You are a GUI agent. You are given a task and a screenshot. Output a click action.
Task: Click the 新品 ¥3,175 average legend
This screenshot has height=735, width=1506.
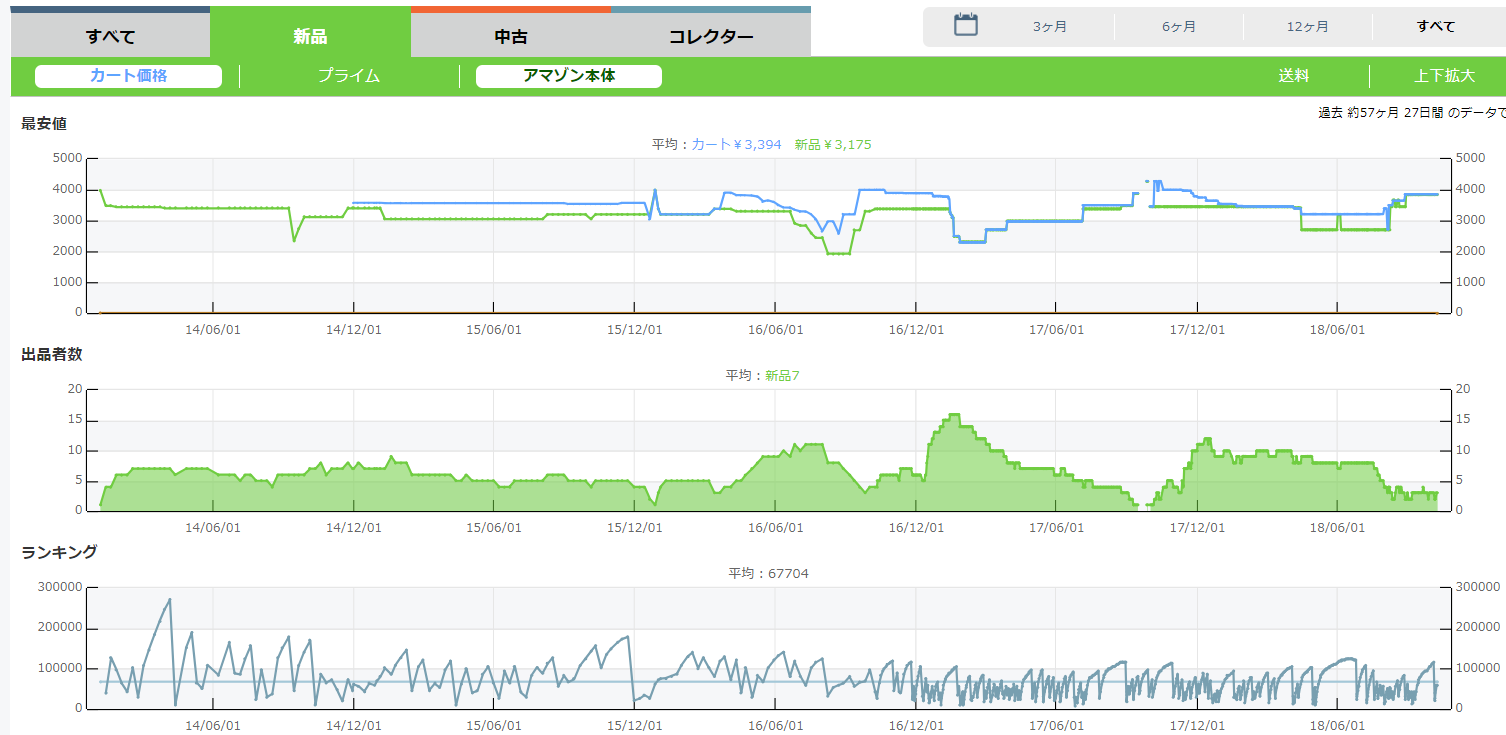click(833, 145)
